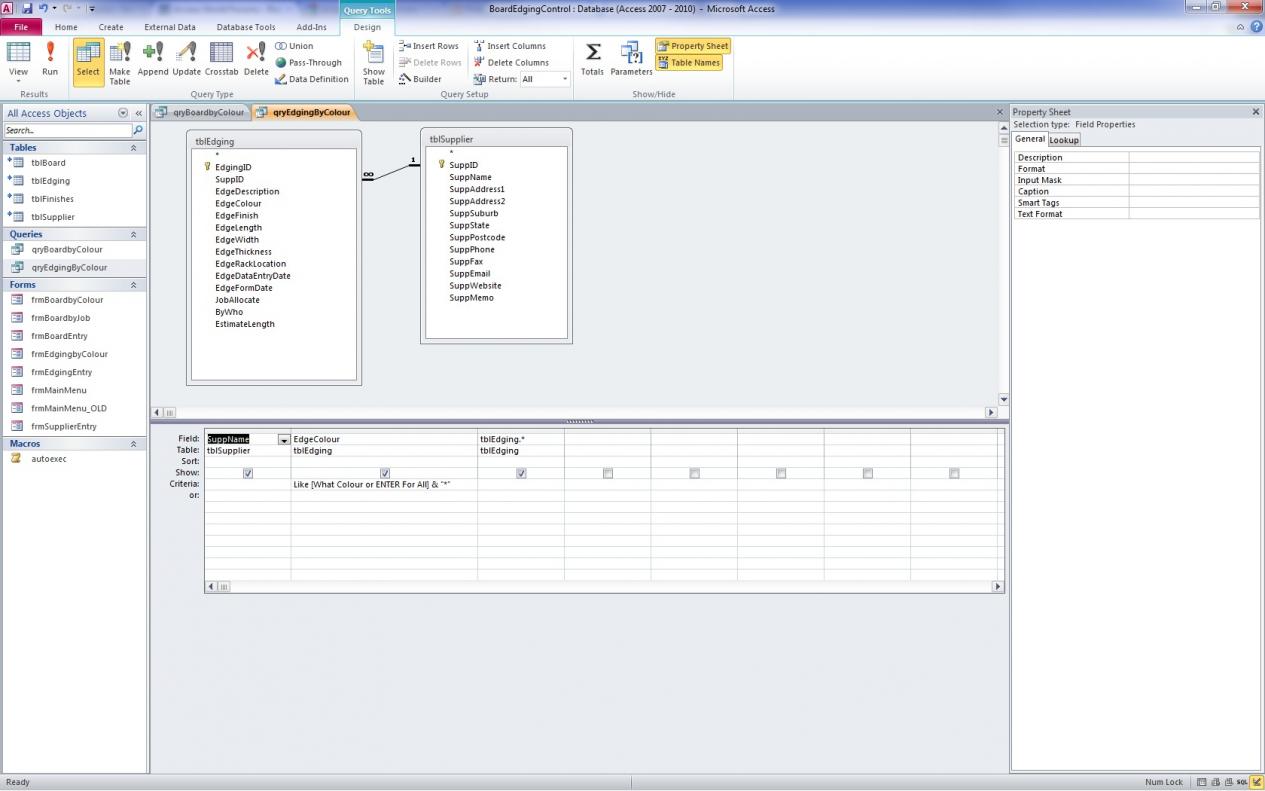Open Access Help question mark icon
This screenshot has width=1265, height=791.
point(1256,27)
